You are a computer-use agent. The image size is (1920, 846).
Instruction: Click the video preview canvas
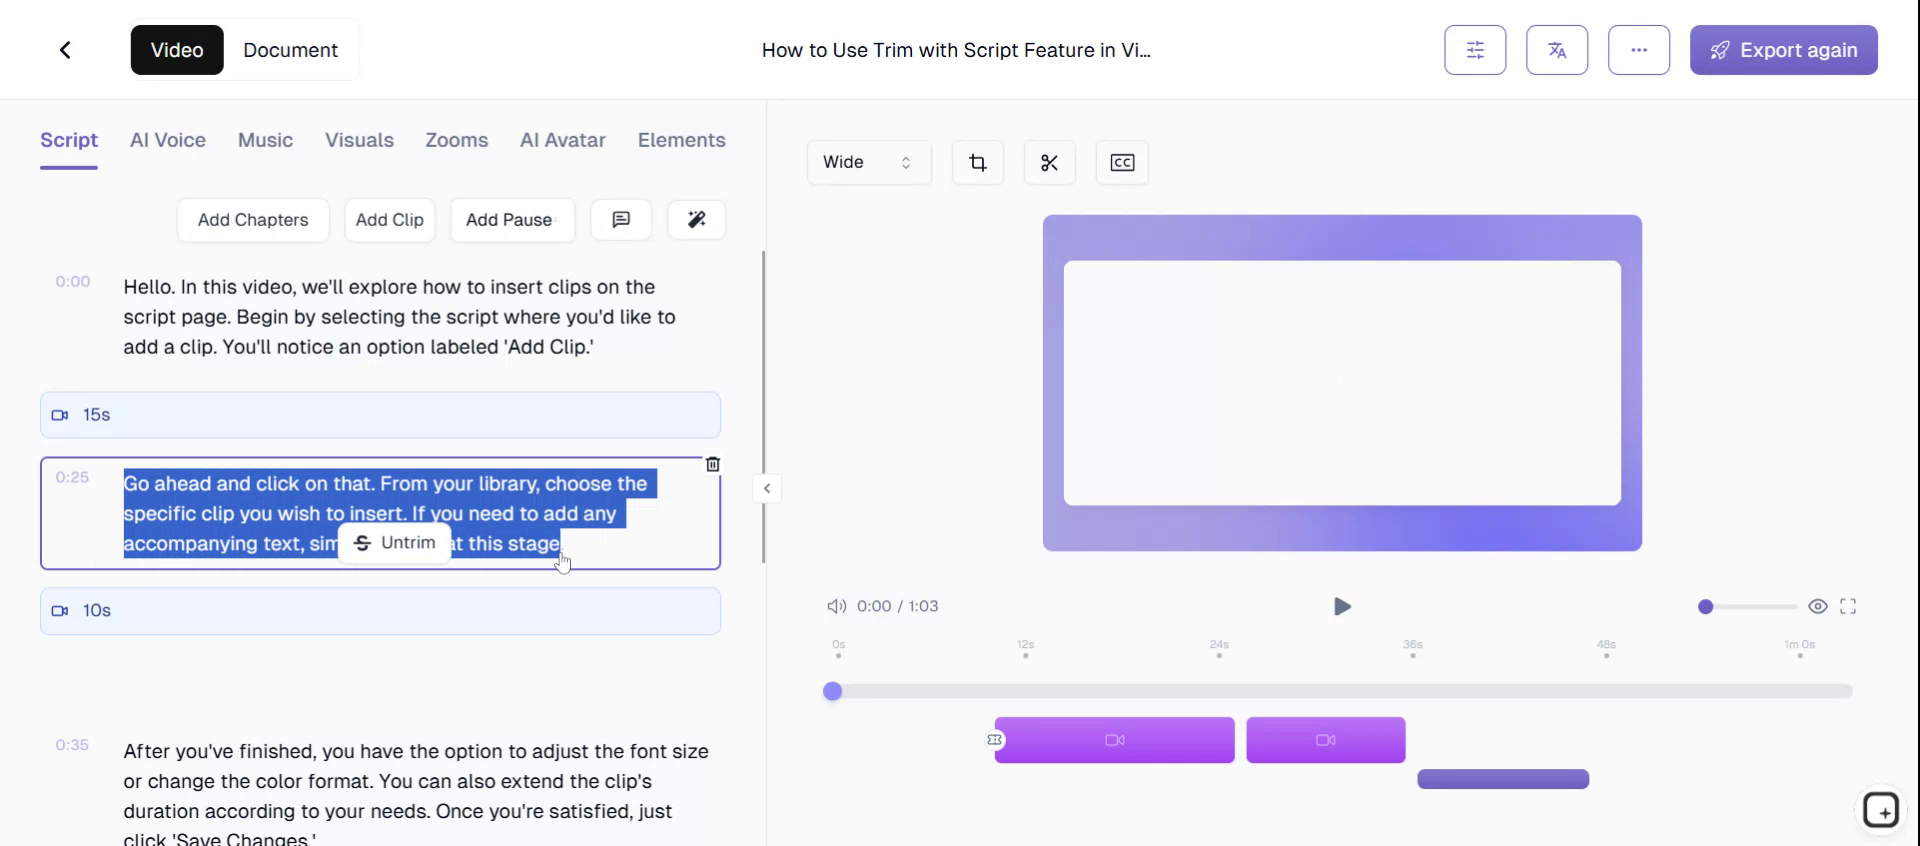pyautogui.click(x=1342, y=383)
